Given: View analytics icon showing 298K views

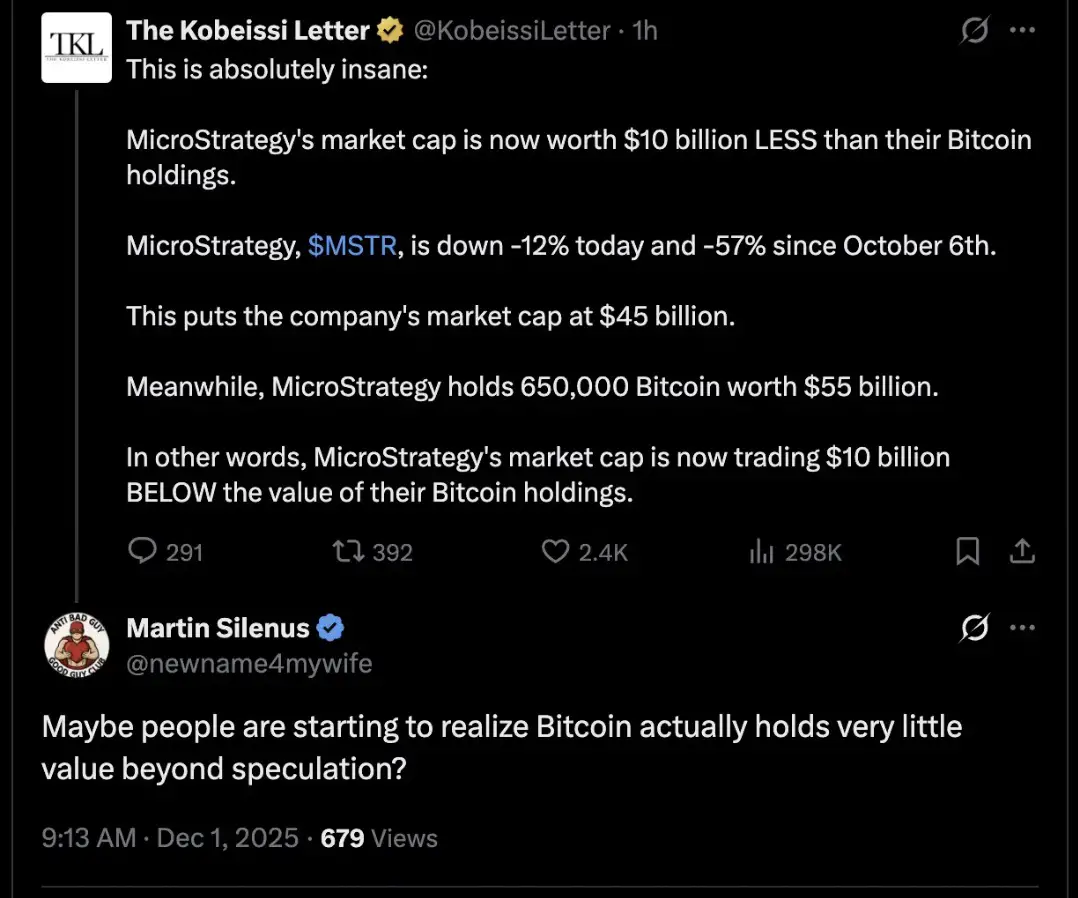Looking at the screenshot, I should click(x=762, y=551).
